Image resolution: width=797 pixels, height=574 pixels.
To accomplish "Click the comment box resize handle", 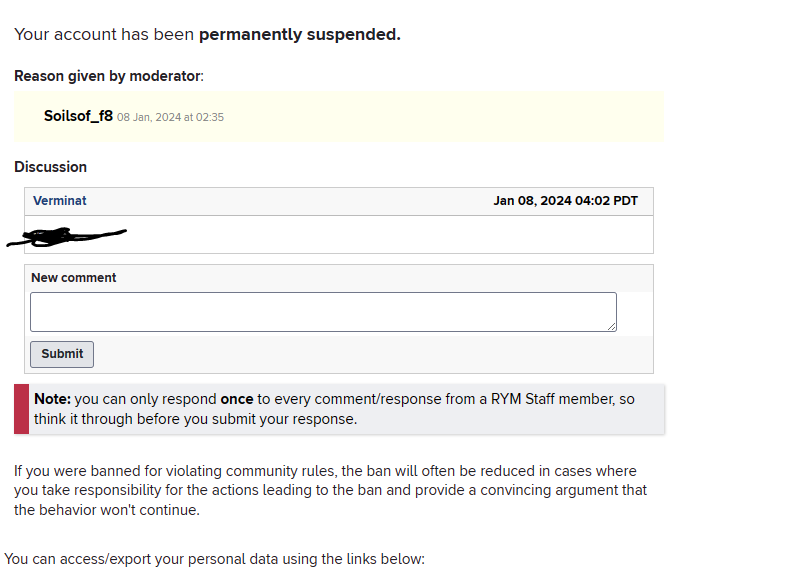I will coord(611,327).
